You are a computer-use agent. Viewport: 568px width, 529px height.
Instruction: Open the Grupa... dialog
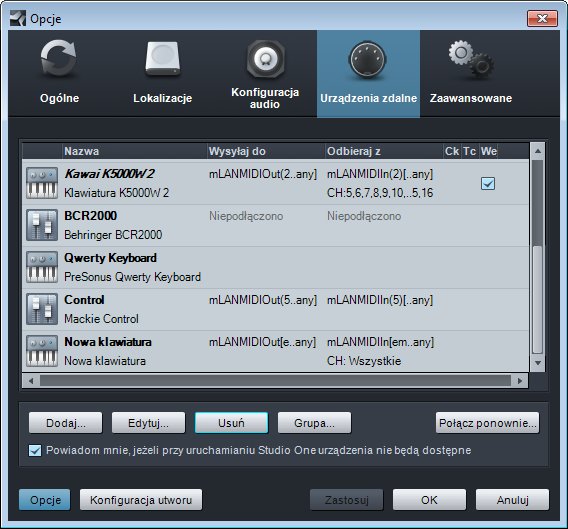(x=314, y=423)
